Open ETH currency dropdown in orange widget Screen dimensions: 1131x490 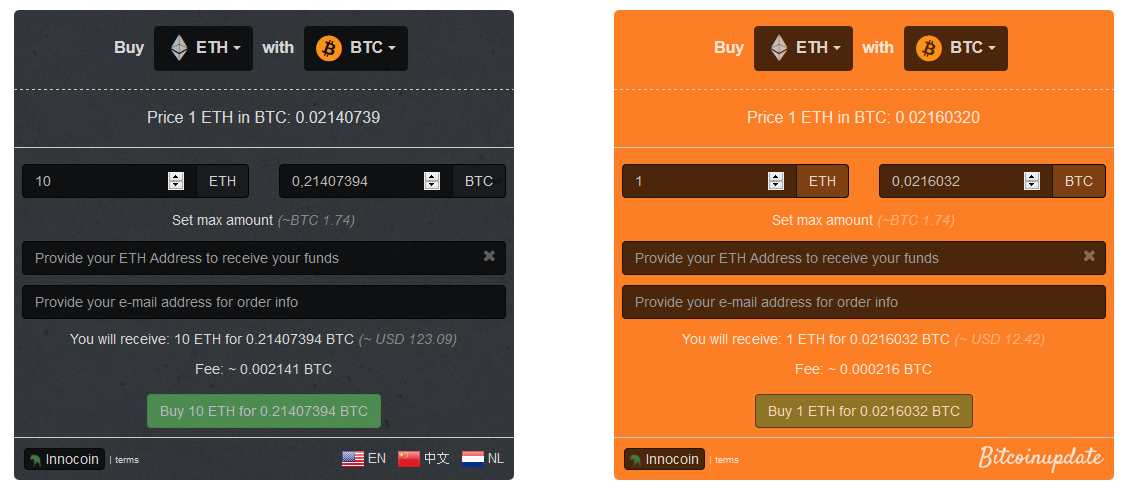[x=804, y=48]
